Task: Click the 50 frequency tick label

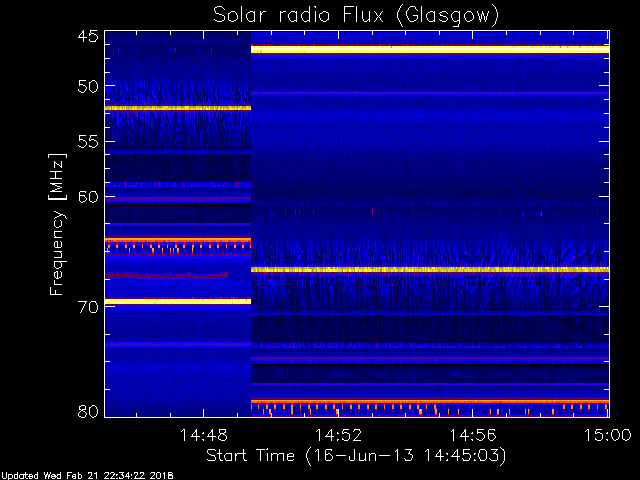Action: click(88, 87)
